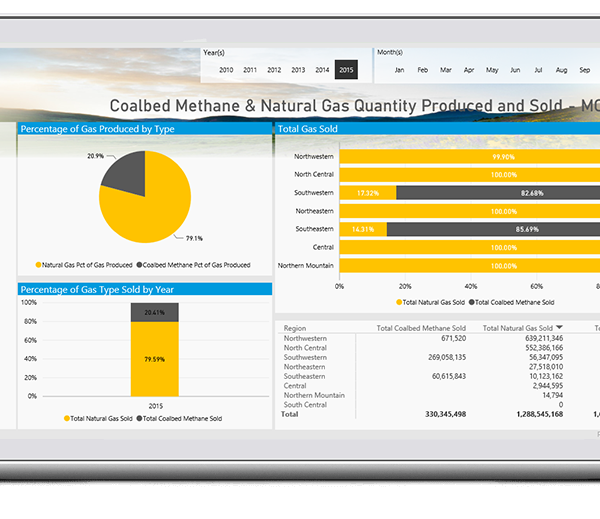Pick Apr in the Month slicer
600x519 pixels.
(468, 70)
